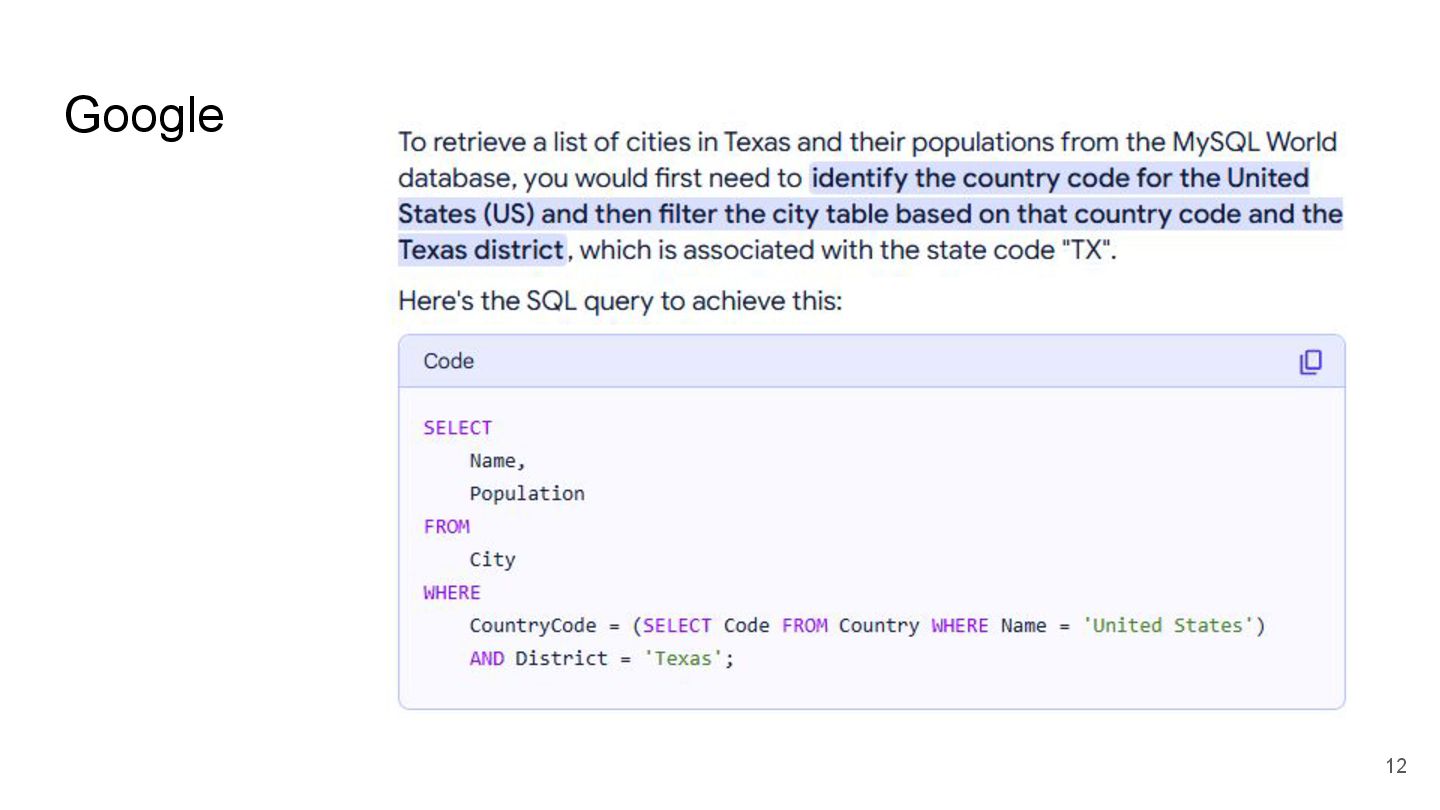Click highlighted text 'identify the country code for the United'
The height and width of the screenshot is (810, 1440).
click(x=1060, y=178)
